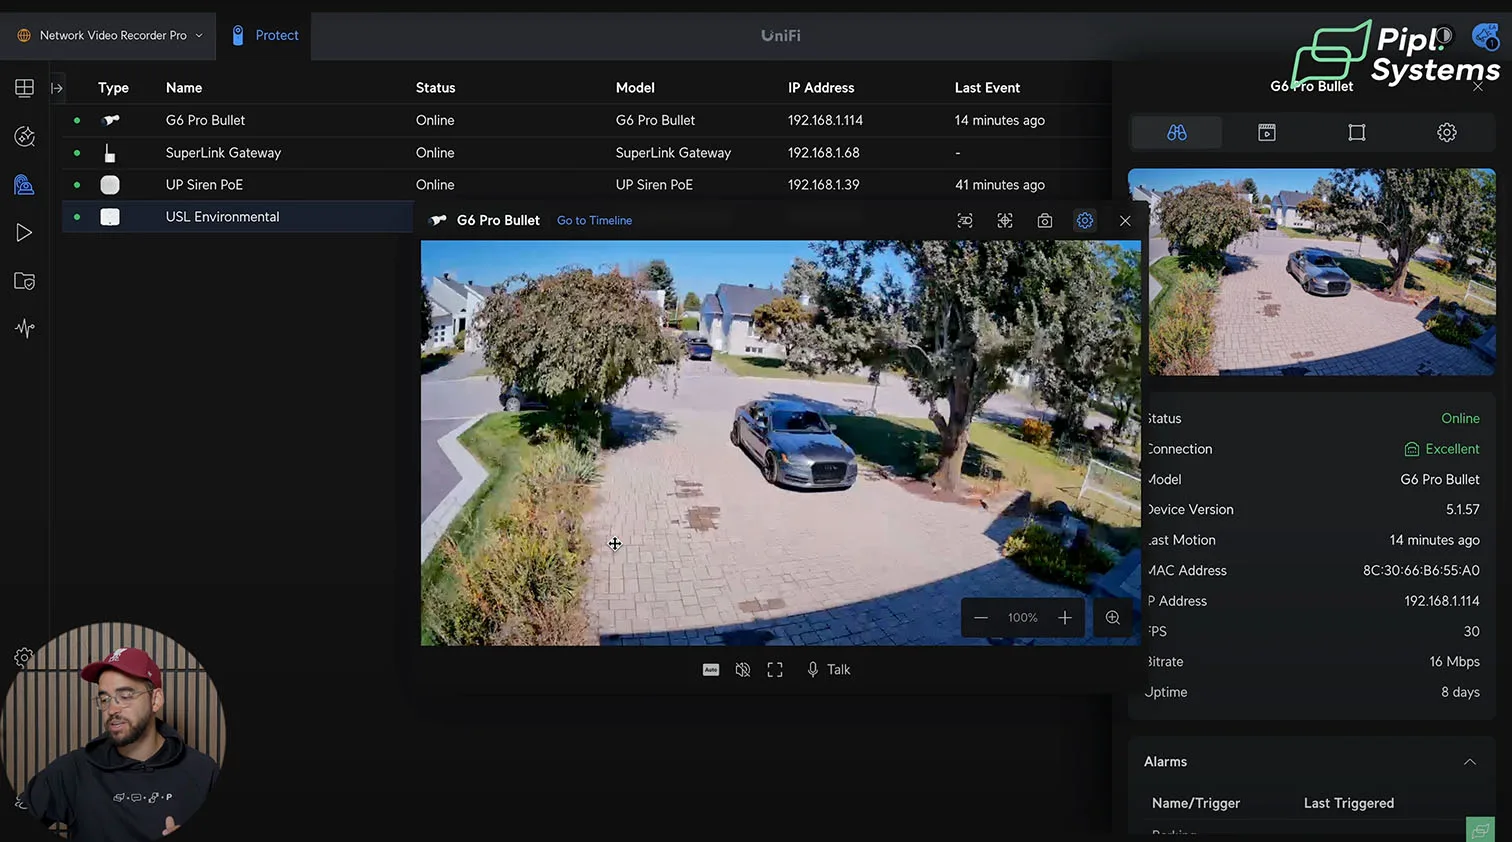Sort by the Type column header
The height and width of the screenshot is (842, 1512).
click(113, 88)
